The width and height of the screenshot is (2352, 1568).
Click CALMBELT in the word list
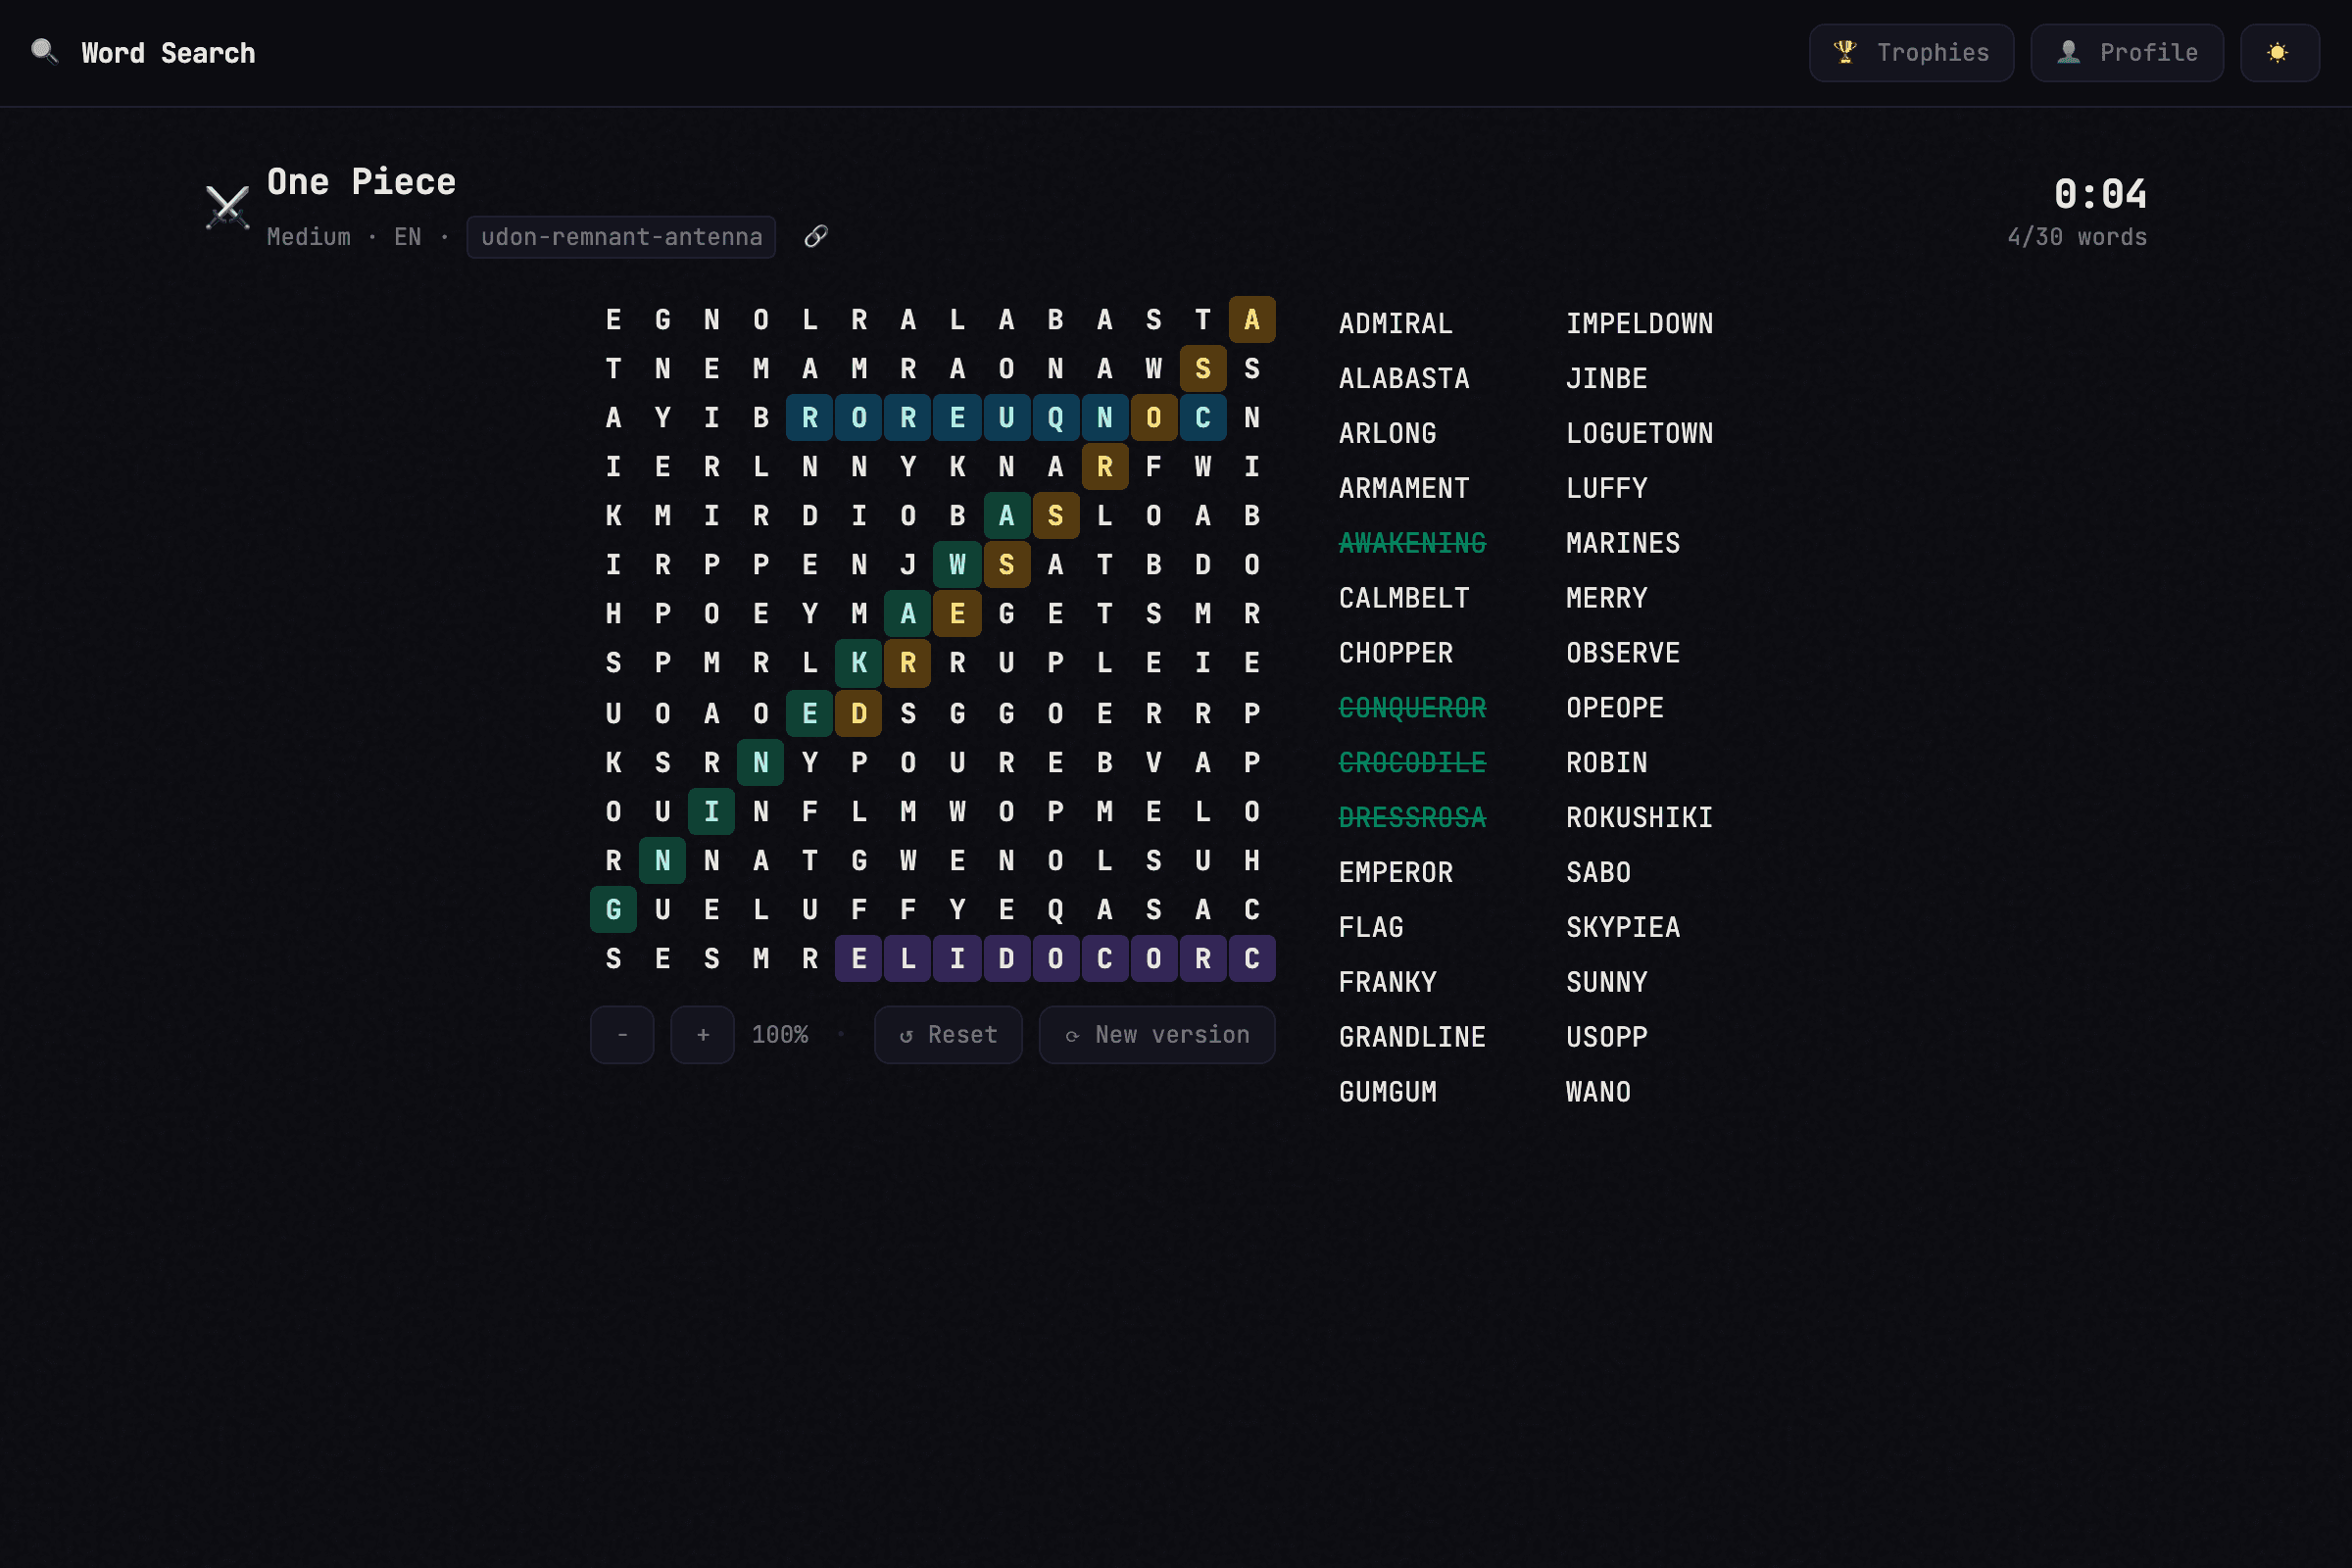point(1404,598)
